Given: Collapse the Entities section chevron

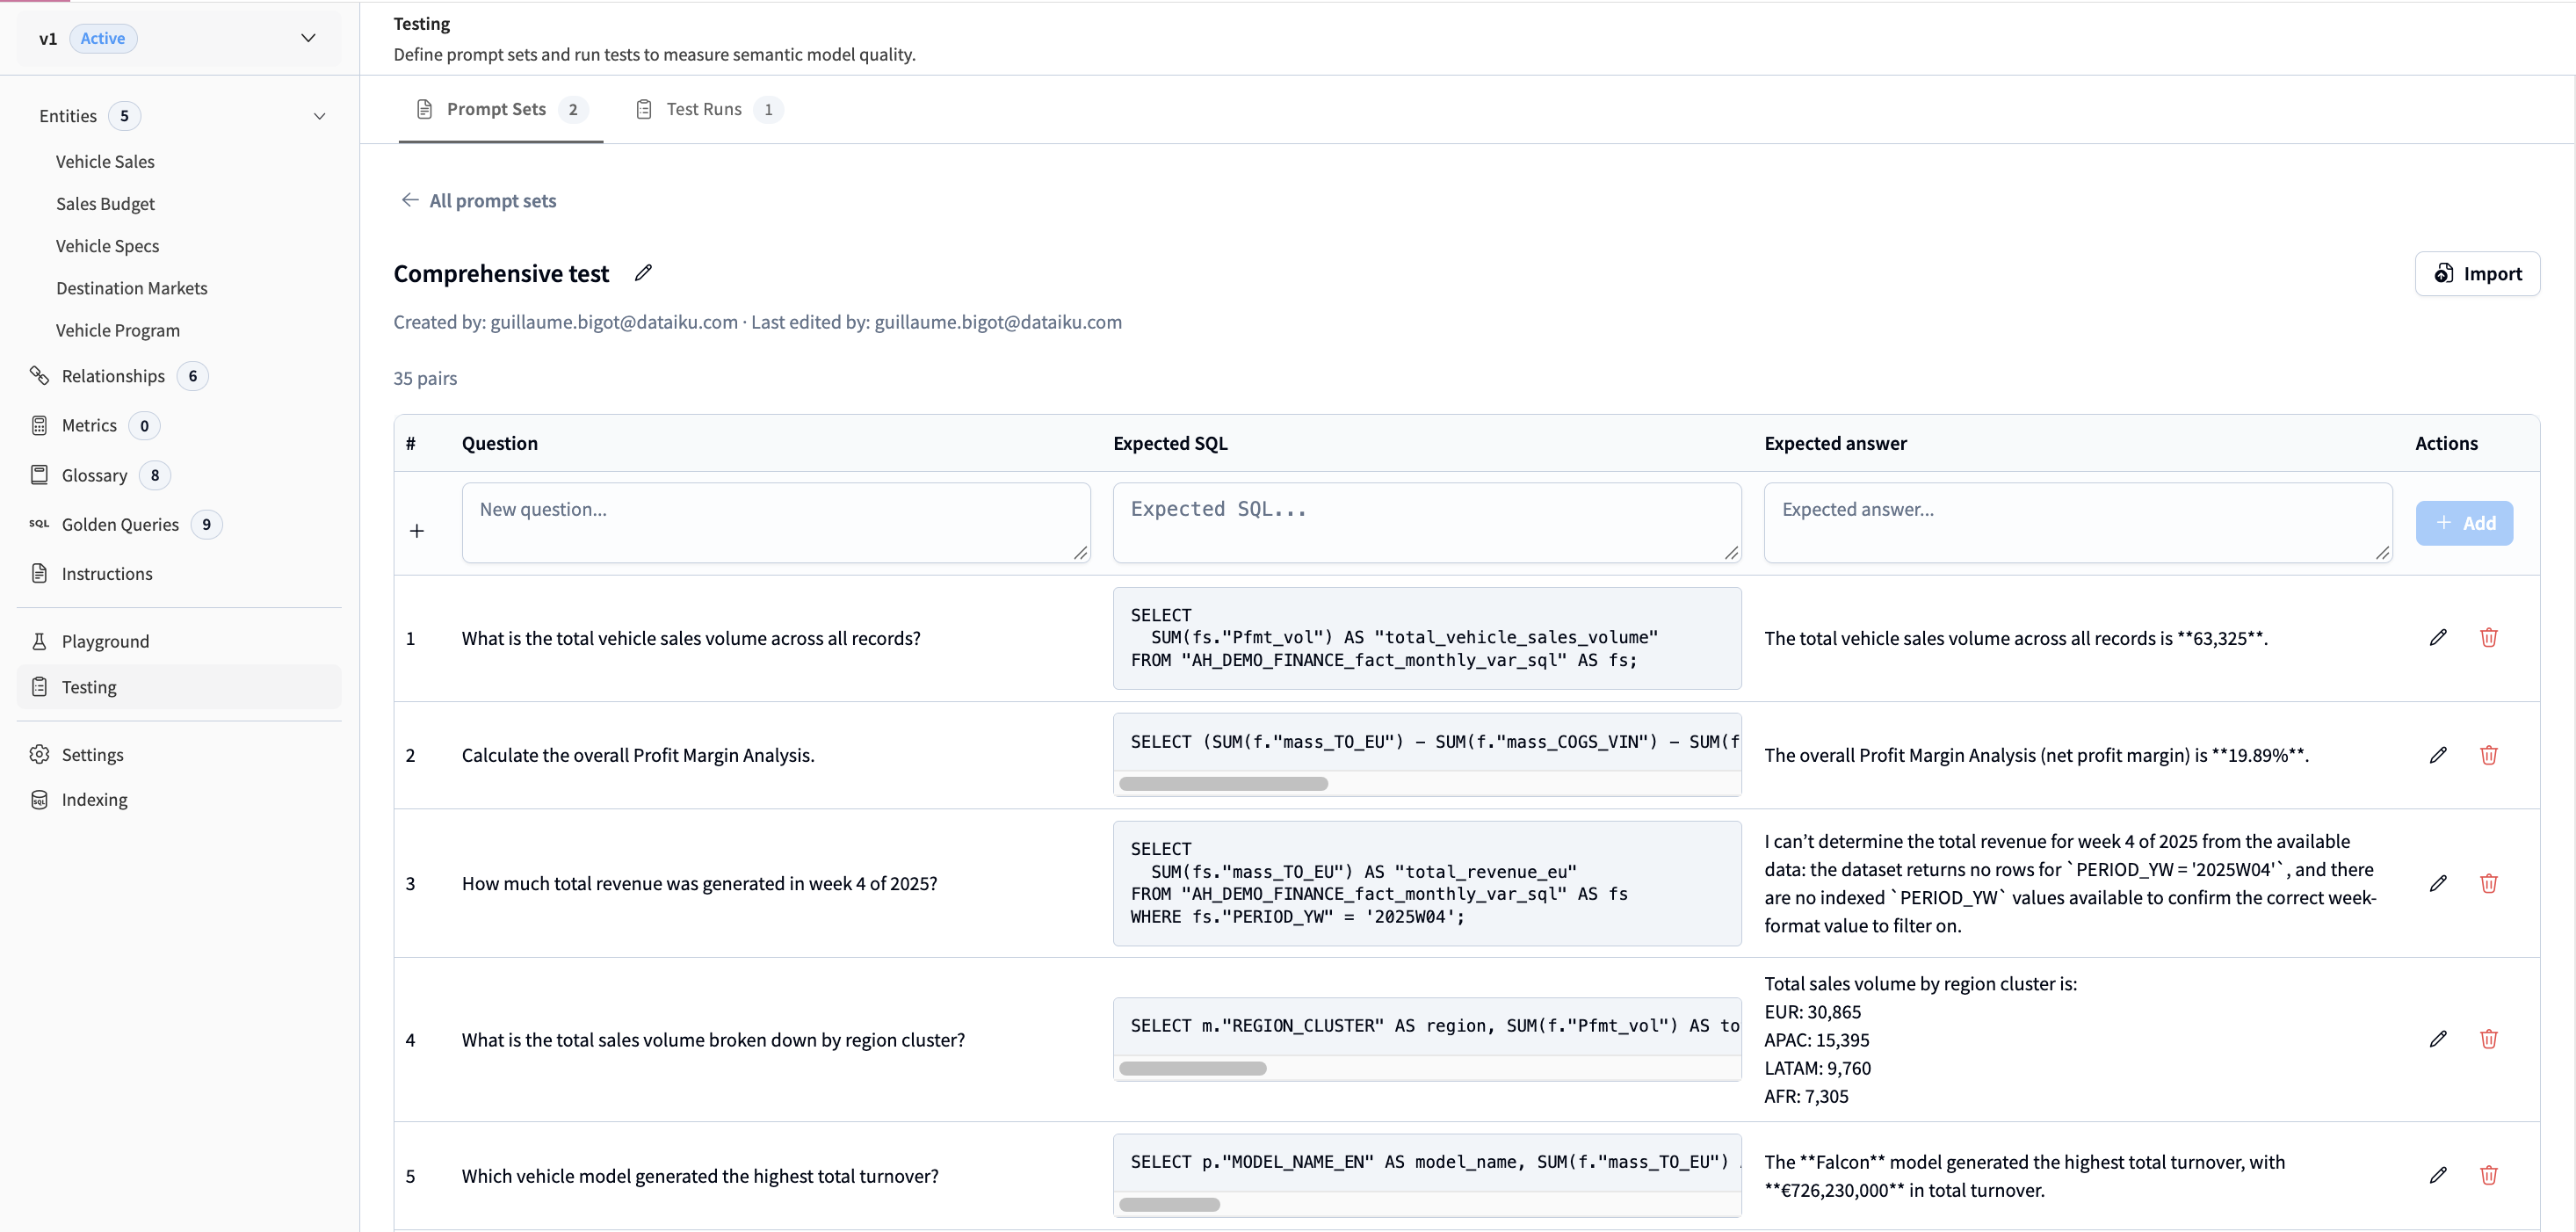Looking at the screenshot, I should [320, 116].
